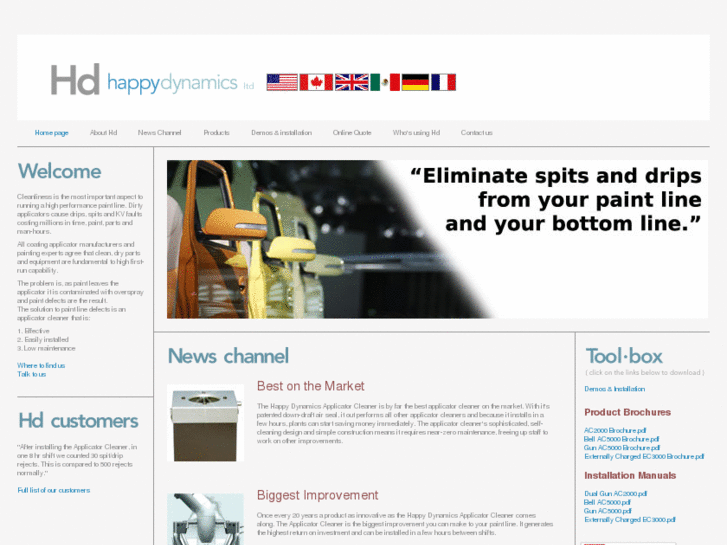Open the Products menu item
727x545 pixels.
tap(217, 133)
